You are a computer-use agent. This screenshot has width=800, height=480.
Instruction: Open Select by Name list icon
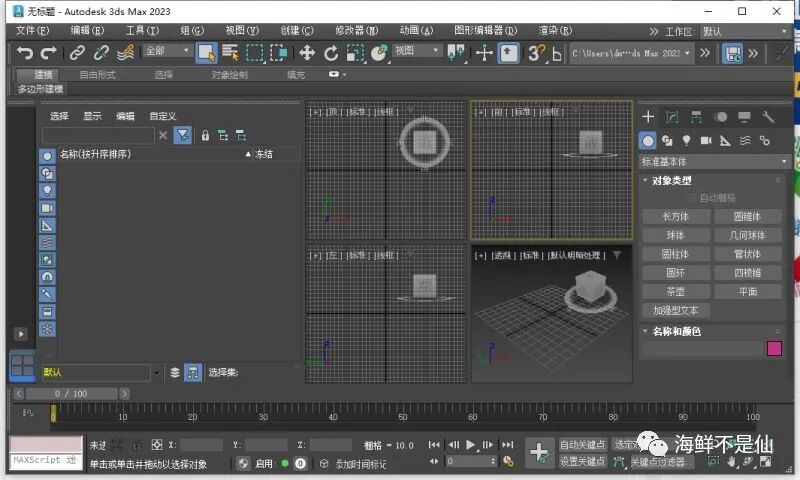click(230, 53)
